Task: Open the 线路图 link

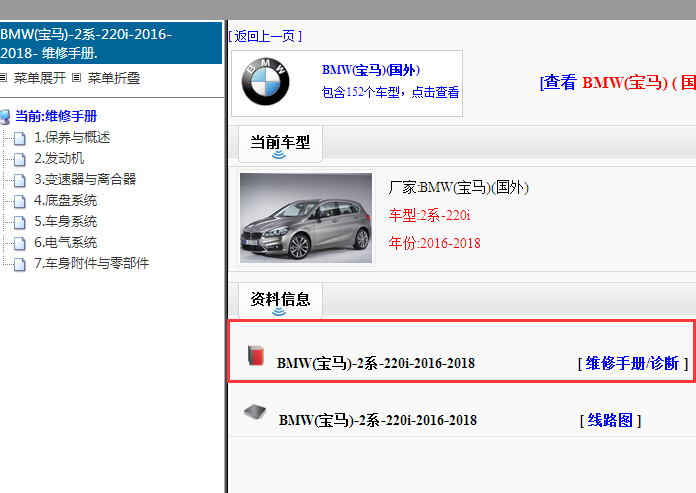Action: click(610, 420)
